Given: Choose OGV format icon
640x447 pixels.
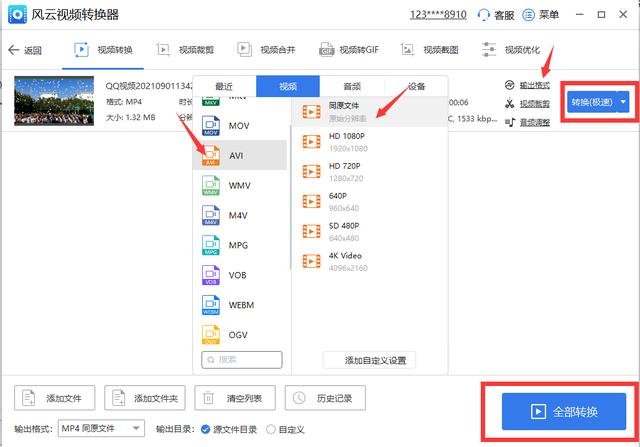Looking at the screenshot, I should point(211,335).
